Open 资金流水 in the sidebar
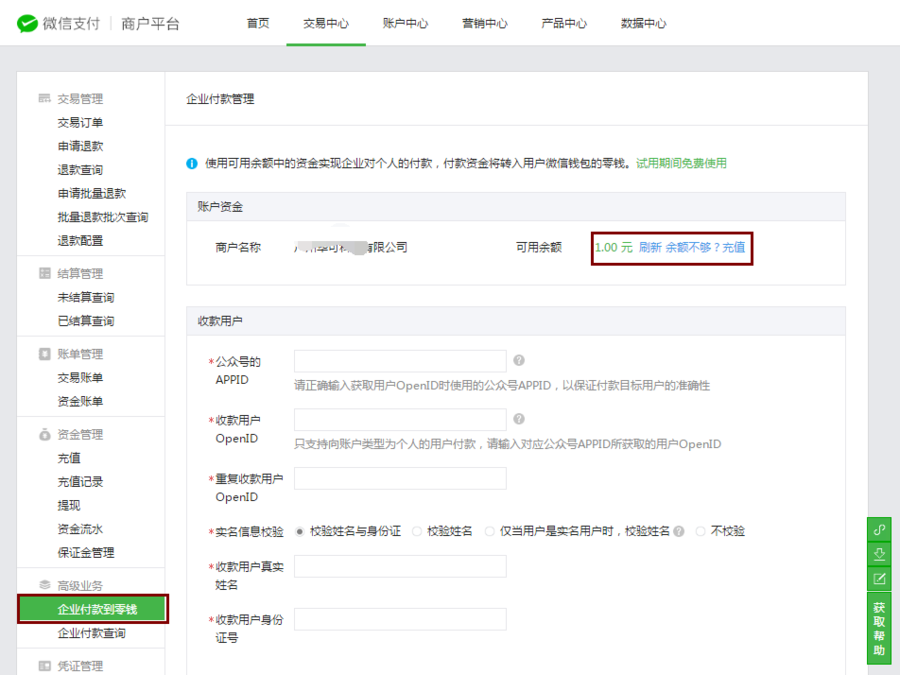 click(80, 529)
